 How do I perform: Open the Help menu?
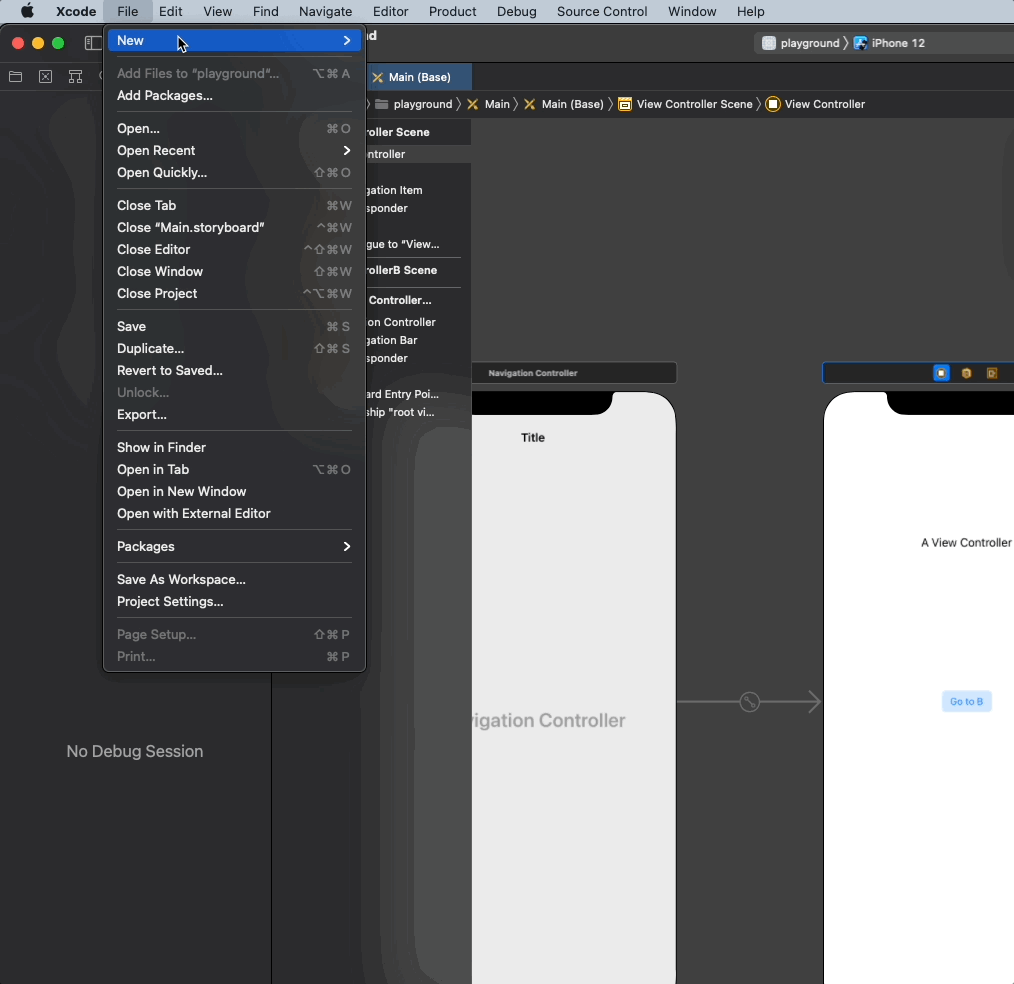click(x=750, y=12)
